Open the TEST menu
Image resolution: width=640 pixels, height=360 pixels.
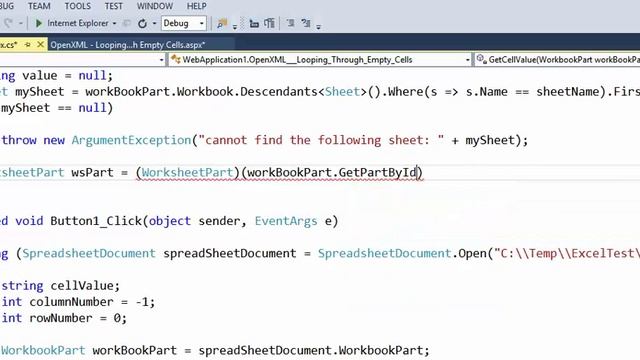point(113,6)
